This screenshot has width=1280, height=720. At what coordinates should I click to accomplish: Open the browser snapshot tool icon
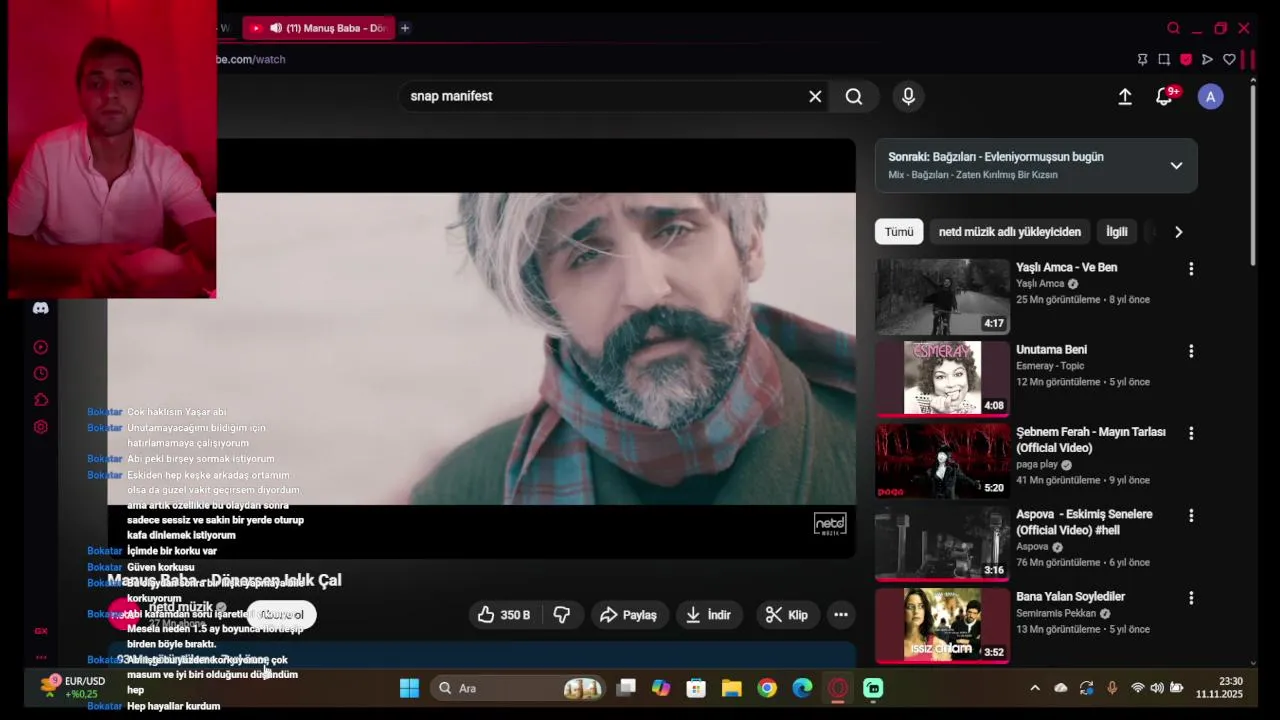coord(1164,59)
